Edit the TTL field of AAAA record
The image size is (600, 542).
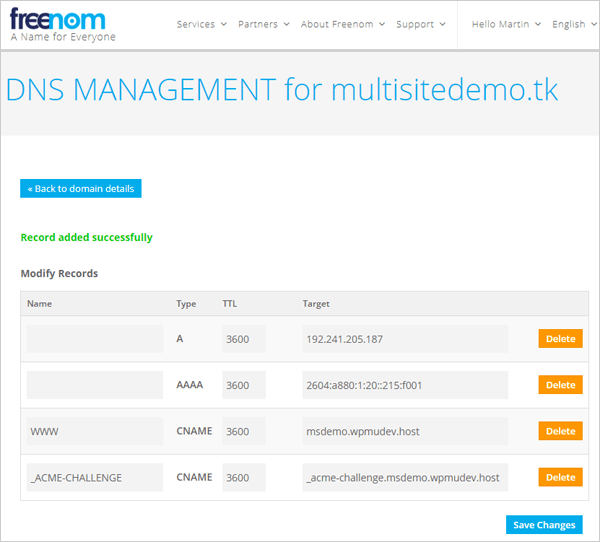[243, 385]
